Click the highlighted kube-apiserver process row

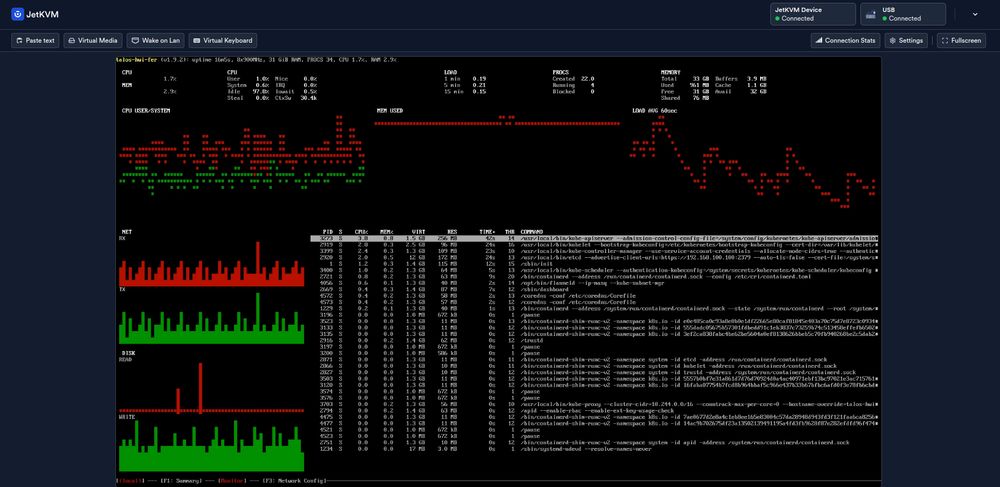(594, 238)
